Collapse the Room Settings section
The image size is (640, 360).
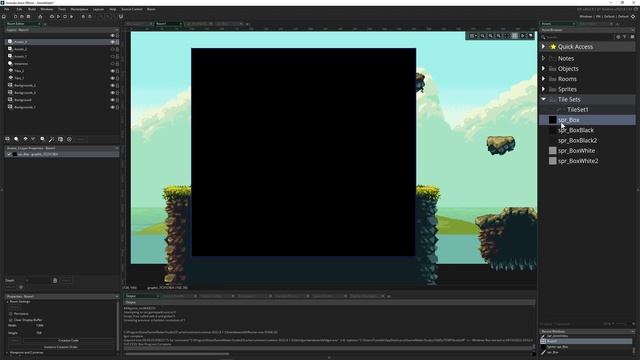7,302
